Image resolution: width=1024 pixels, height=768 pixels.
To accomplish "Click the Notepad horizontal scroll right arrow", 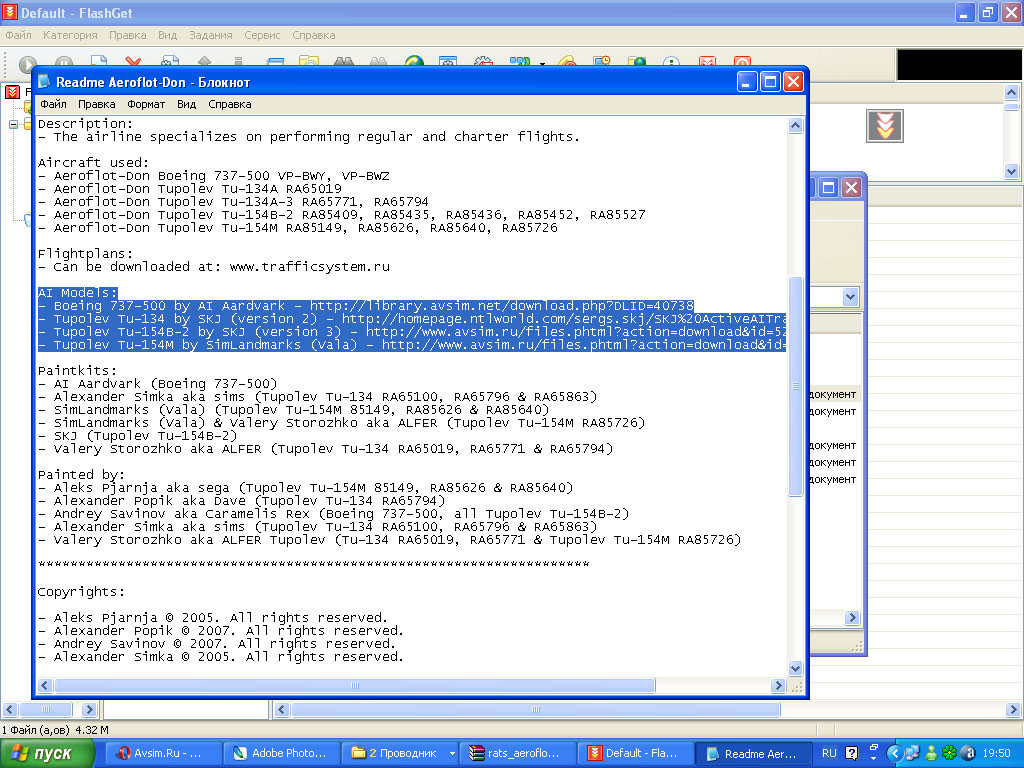I will coord(778,686).
